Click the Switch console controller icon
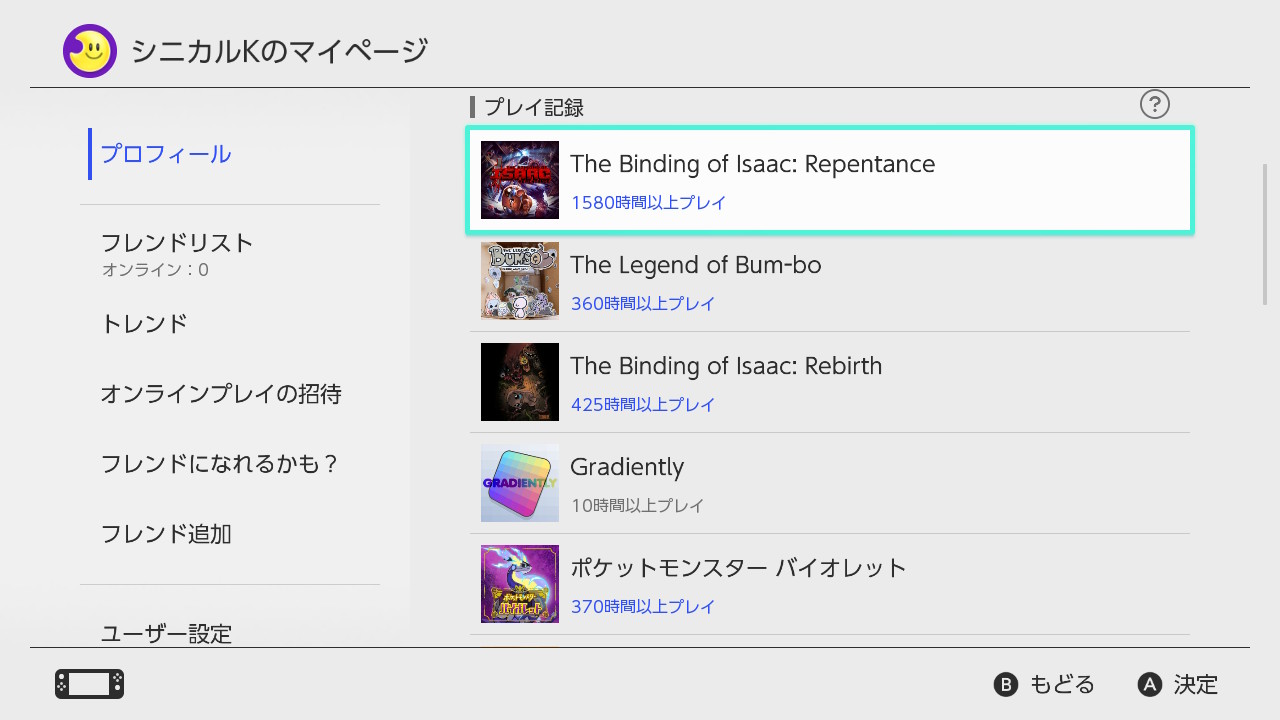This screenshot has height=720, width=1280. (89, 684)
